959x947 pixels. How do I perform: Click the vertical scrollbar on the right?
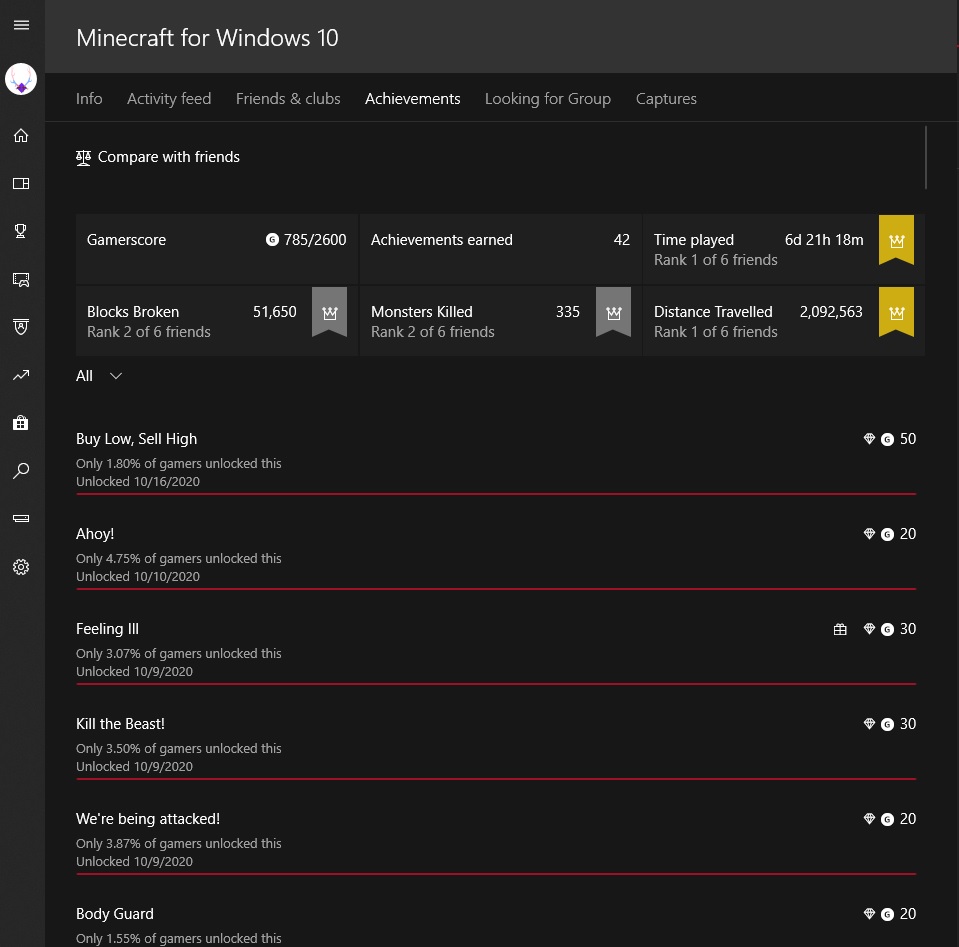click(x=926, y=157)
